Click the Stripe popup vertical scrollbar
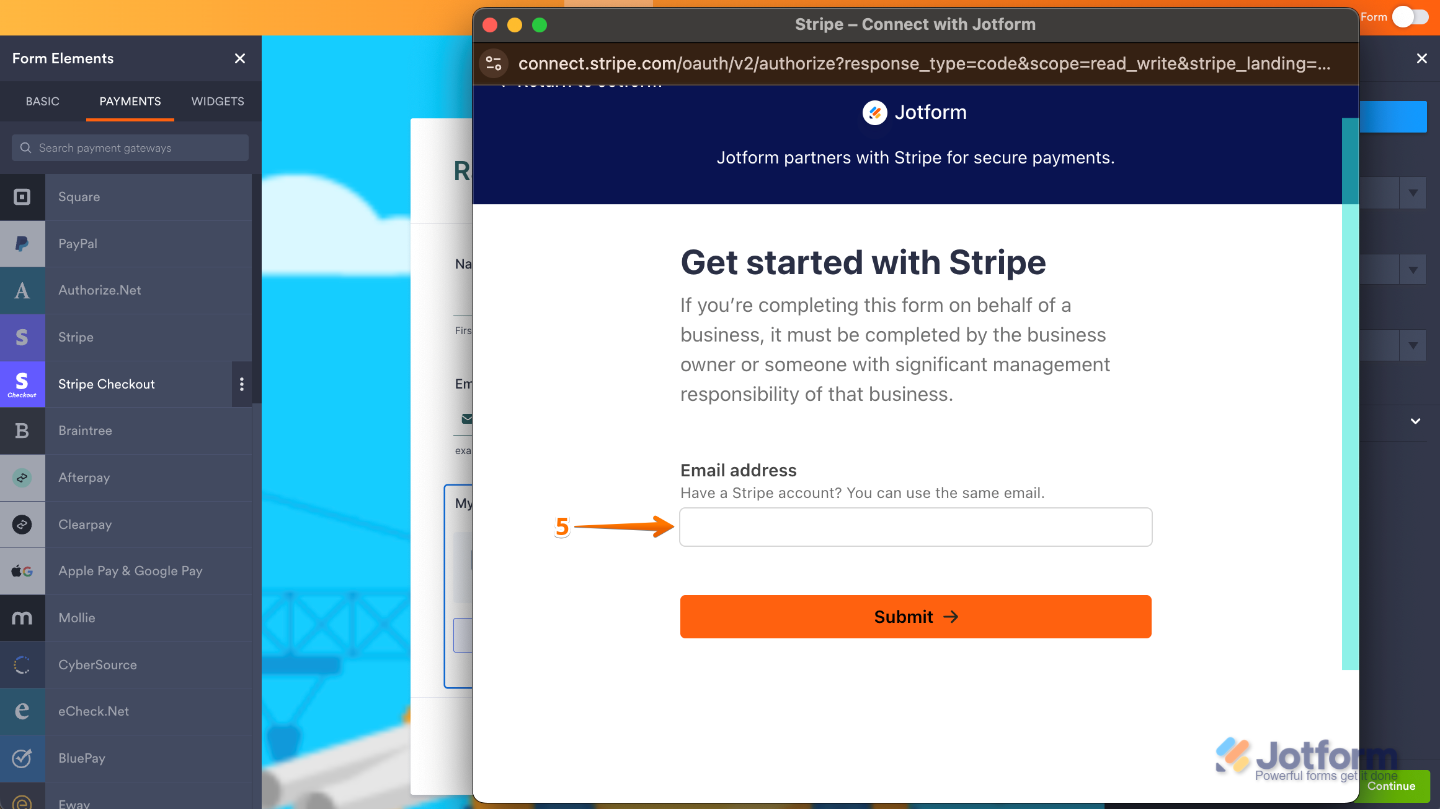Viewport: 1440px width, 809px height. click(1350, 394)
